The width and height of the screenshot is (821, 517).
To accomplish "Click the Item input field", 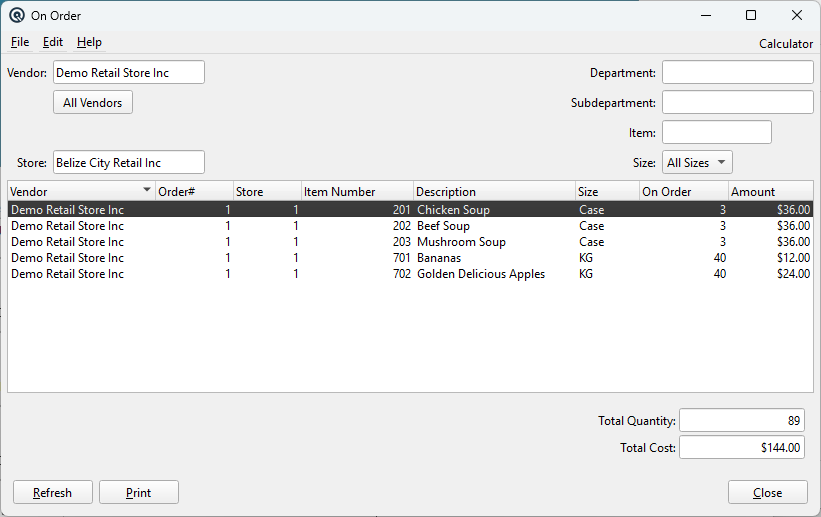I will coord(717,133).
